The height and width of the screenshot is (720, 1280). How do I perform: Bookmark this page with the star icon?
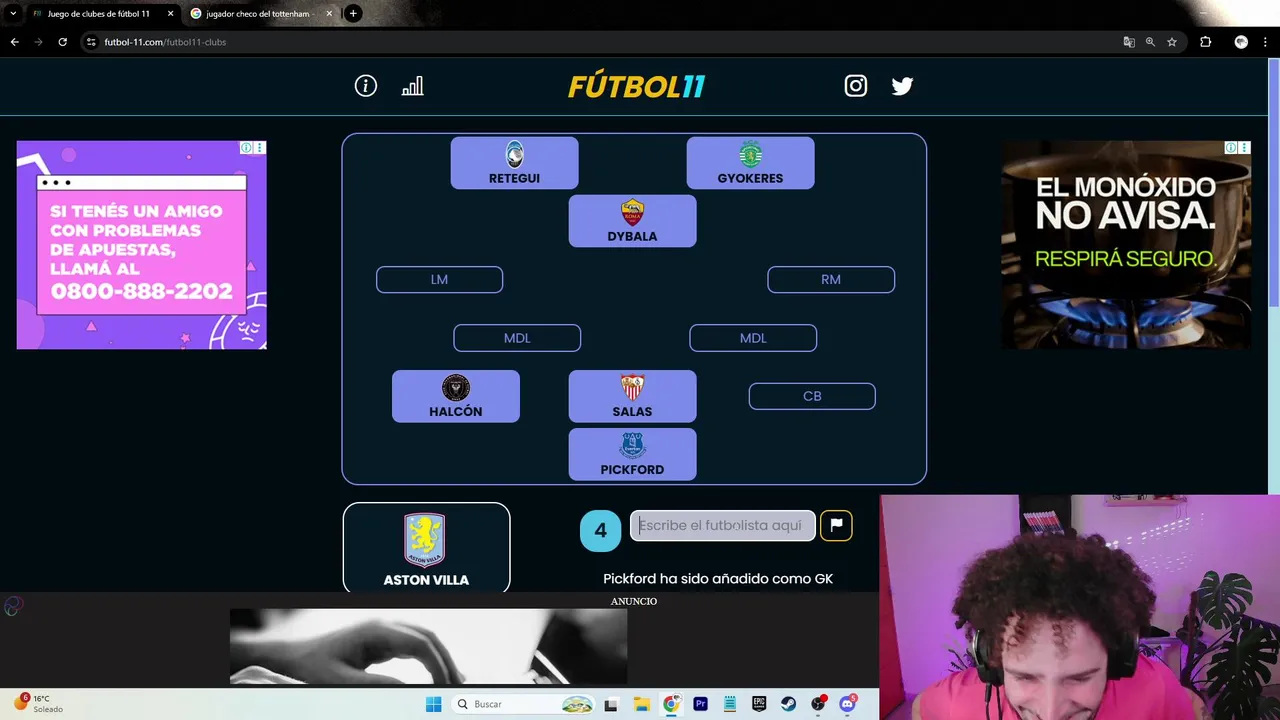coord(1172,42)
